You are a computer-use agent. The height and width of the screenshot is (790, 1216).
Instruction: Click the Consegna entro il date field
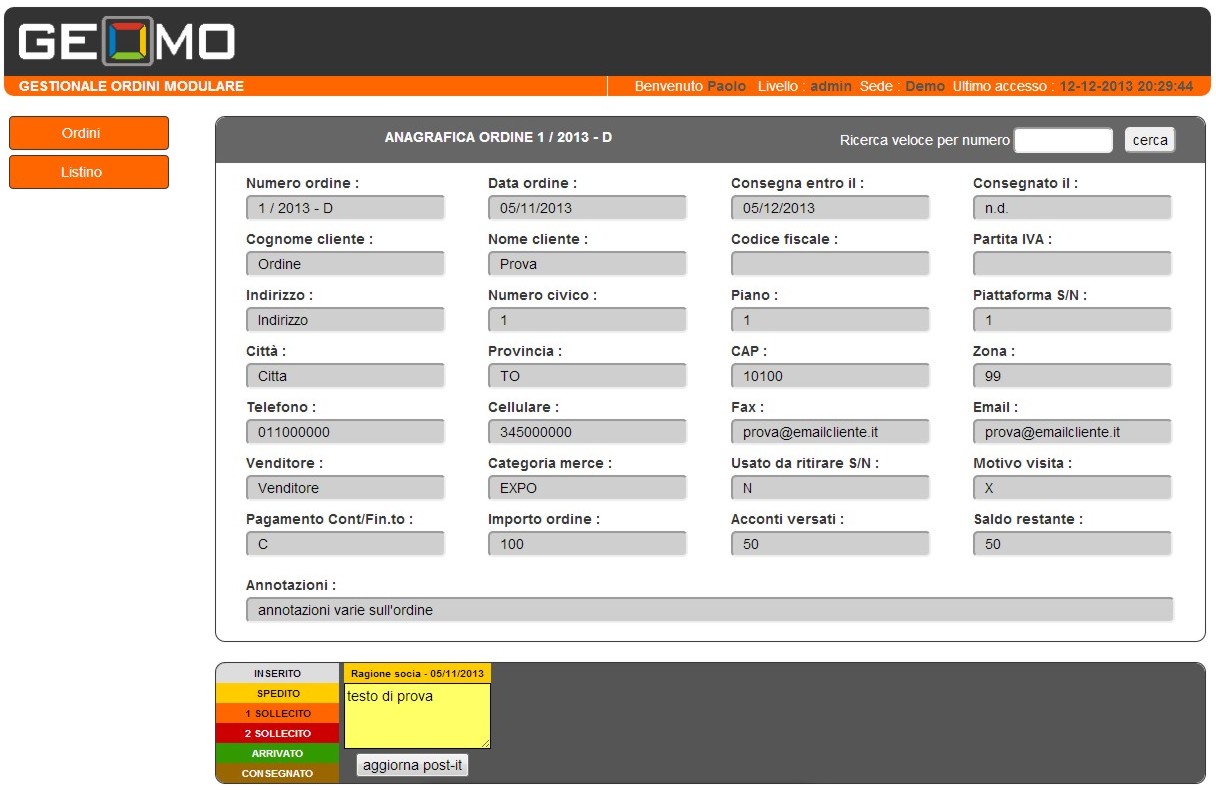[830, 208]
